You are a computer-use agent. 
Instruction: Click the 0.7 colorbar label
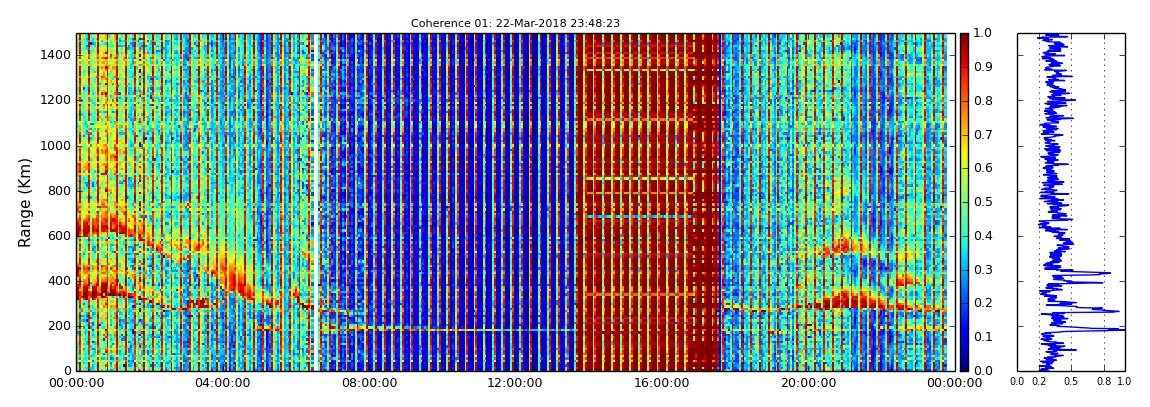coord(981,135)
